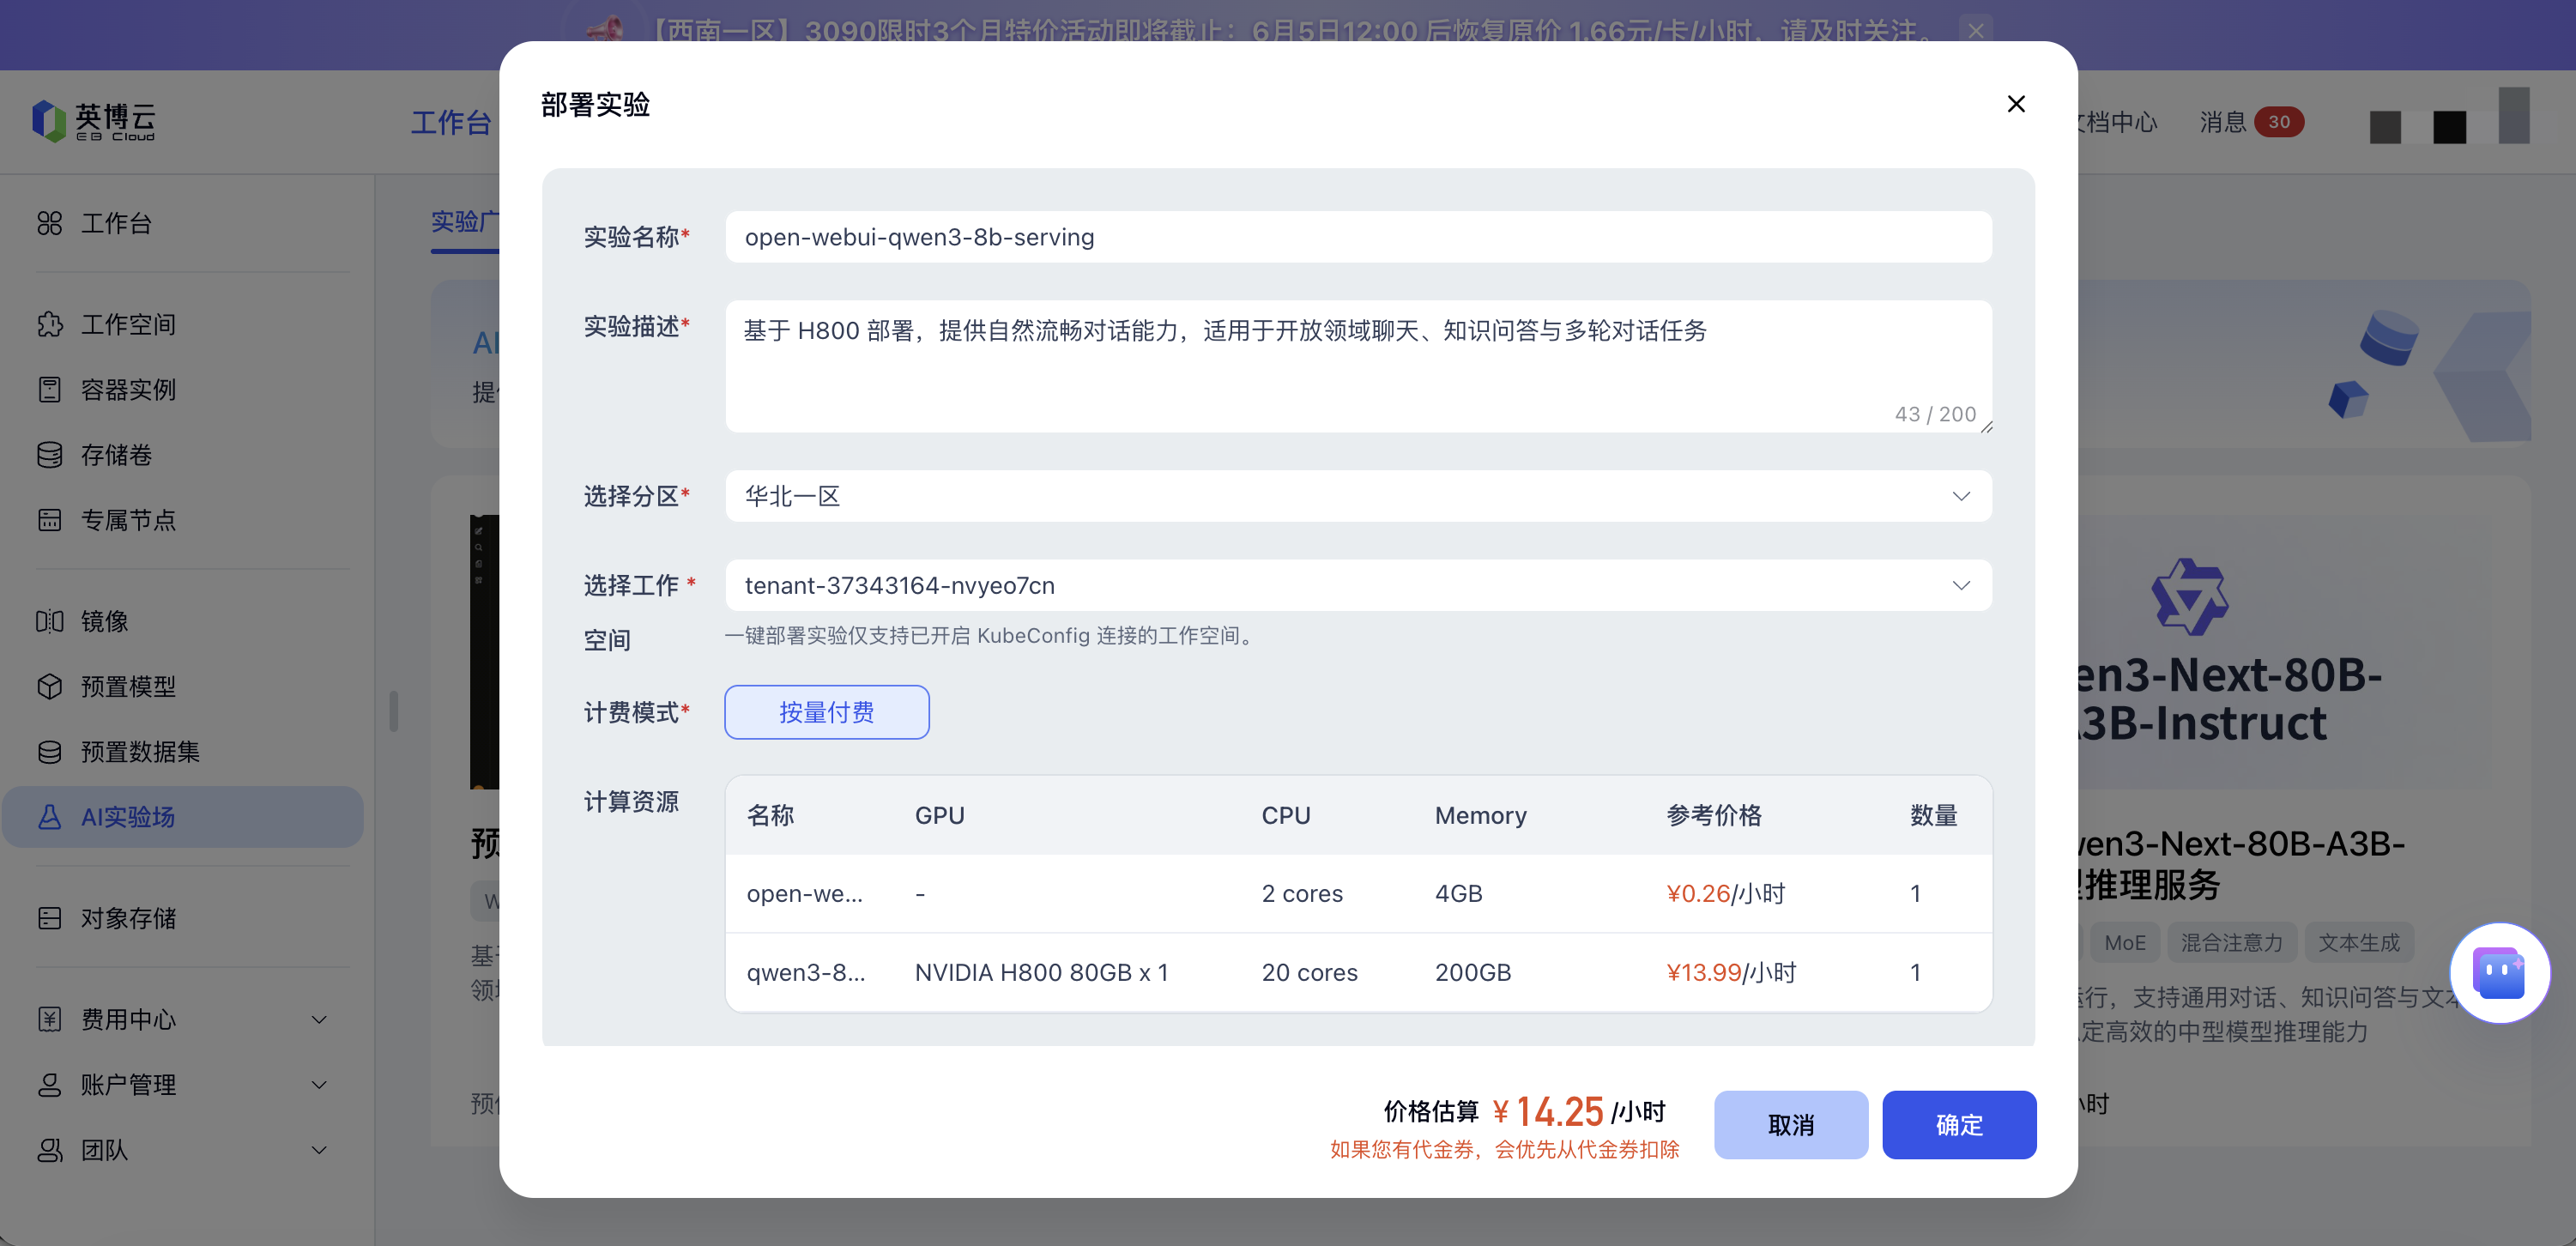Screen dimensions: 2576x1246
Task: Click the KubeConfig hint text
Action: coord(989,635)
